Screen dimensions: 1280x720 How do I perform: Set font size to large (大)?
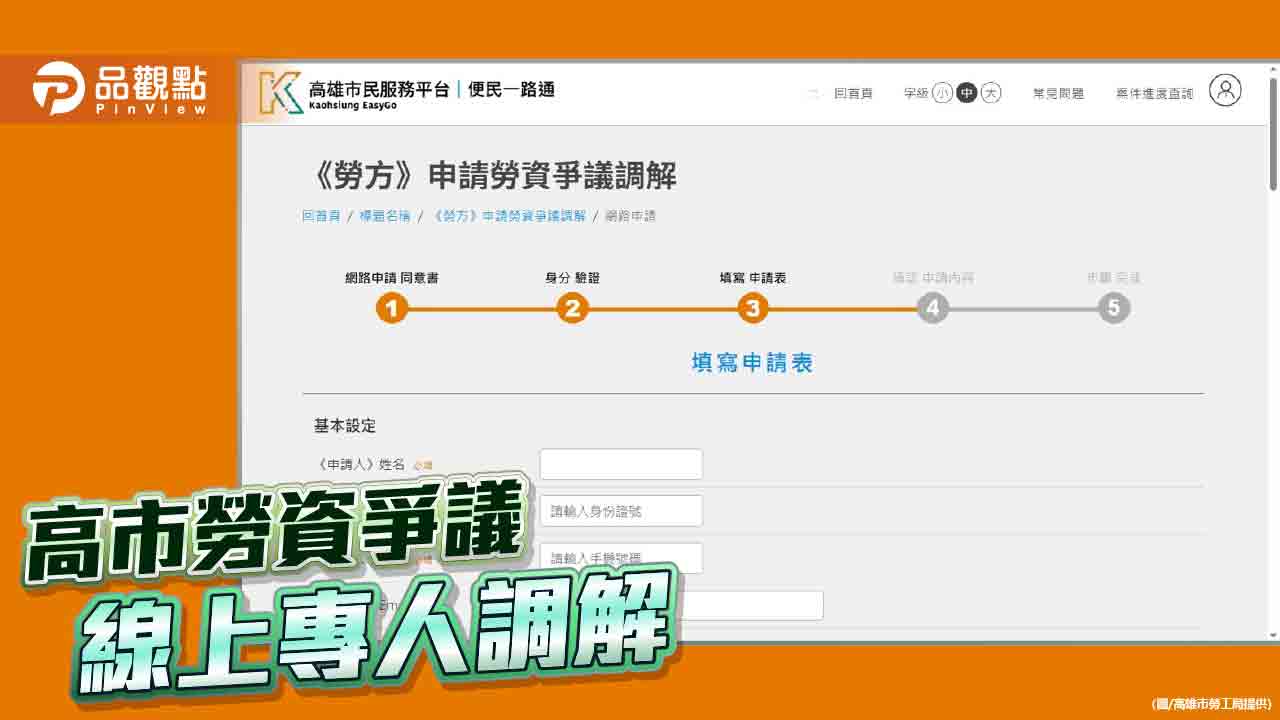[x=990, y=93]
